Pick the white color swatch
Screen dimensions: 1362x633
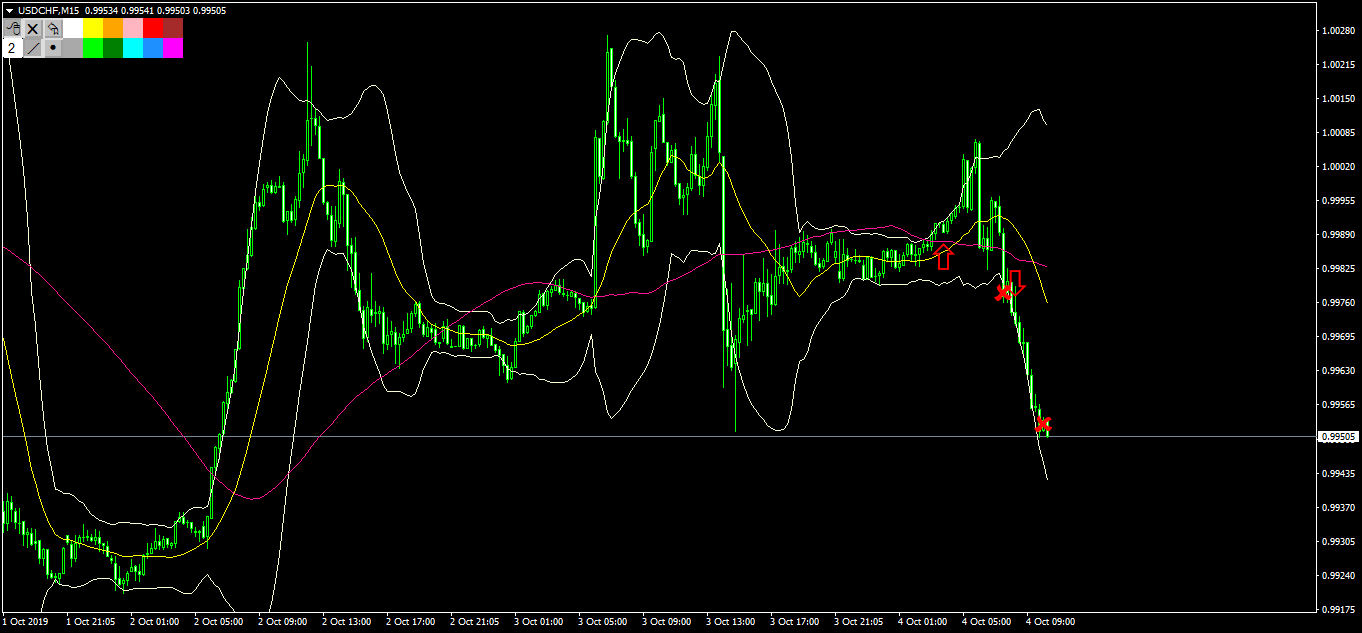(x=73, y=28)
